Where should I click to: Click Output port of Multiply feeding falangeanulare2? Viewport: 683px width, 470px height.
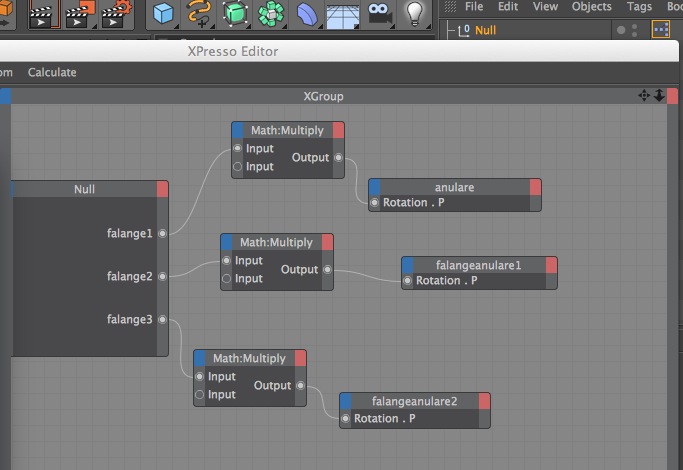[301, 385]
